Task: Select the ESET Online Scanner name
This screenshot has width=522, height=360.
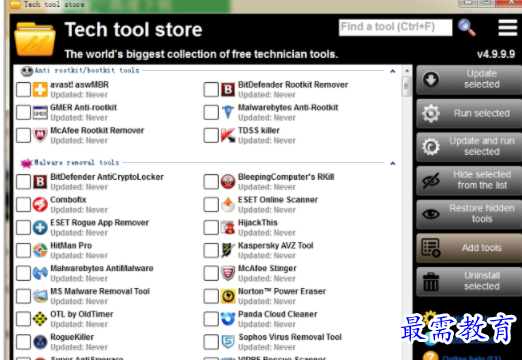Action: point(278,200)
